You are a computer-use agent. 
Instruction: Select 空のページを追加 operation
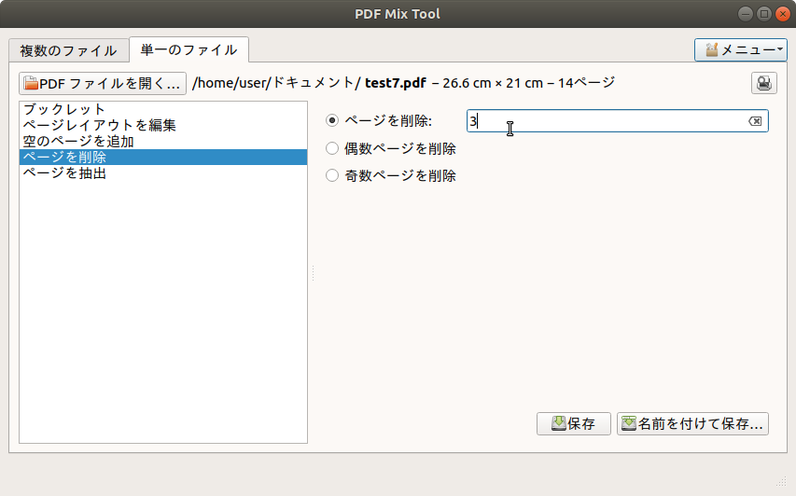click(x=163, y=141)
